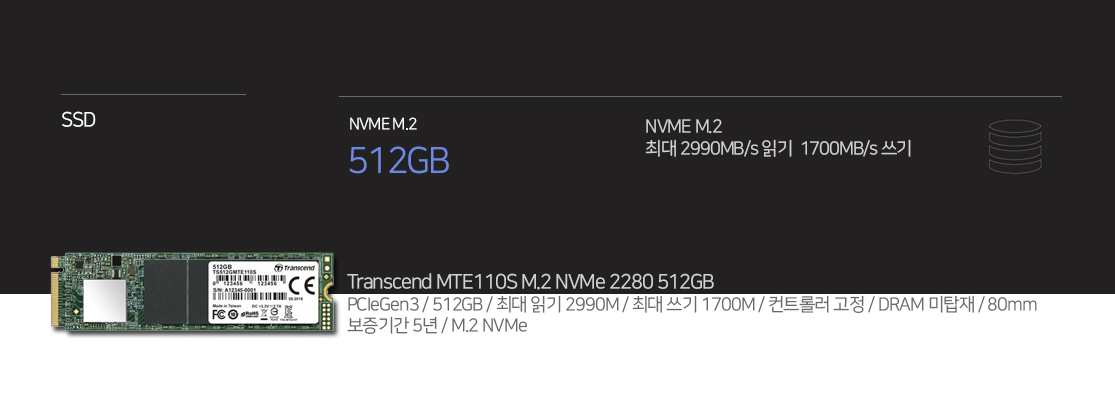Click the Transcend logo on the SSD label
The width and height of the screenshot is (1115, 400).
pos(293,268)
